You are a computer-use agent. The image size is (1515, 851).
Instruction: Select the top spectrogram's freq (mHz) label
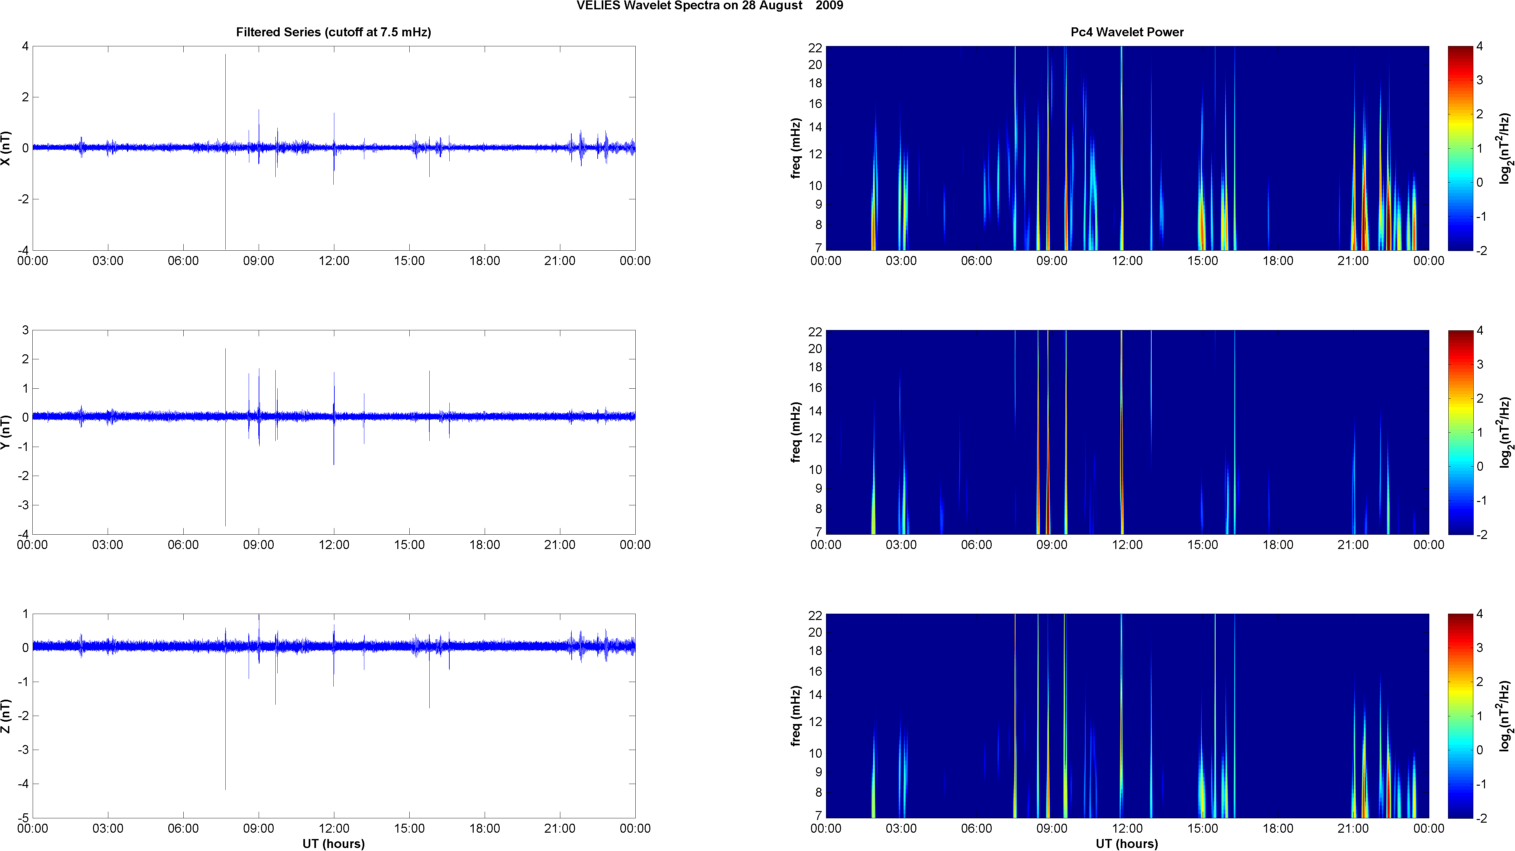(x=796, y=148)
